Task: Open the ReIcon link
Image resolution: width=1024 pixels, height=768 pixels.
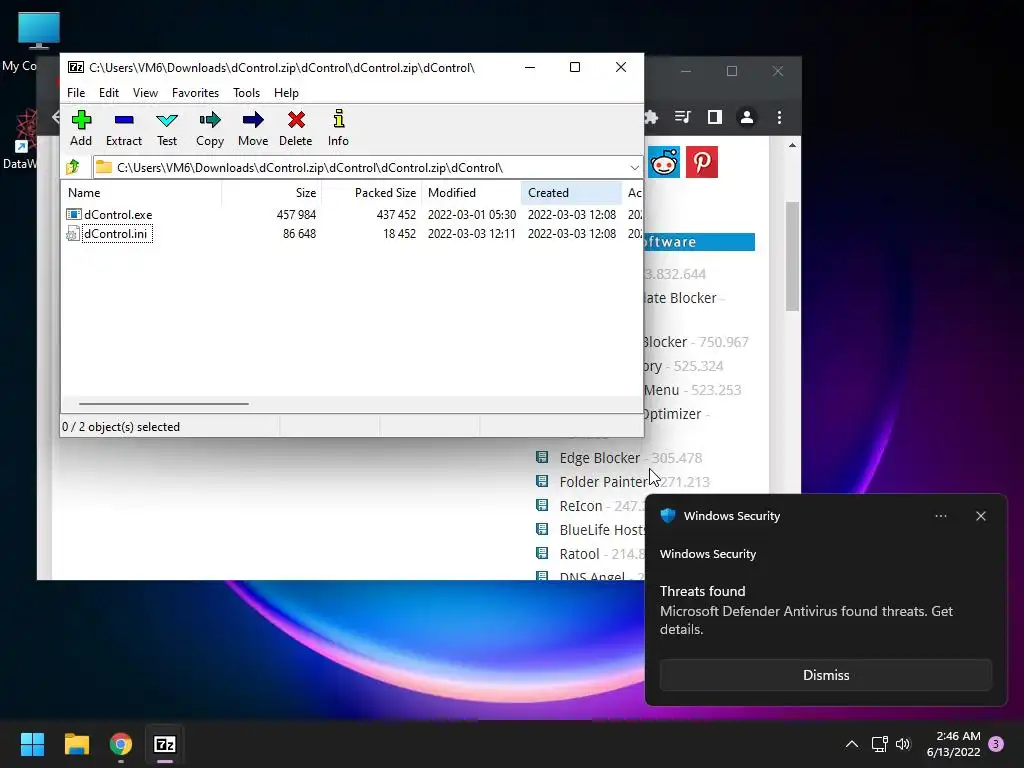Action: 581,506
